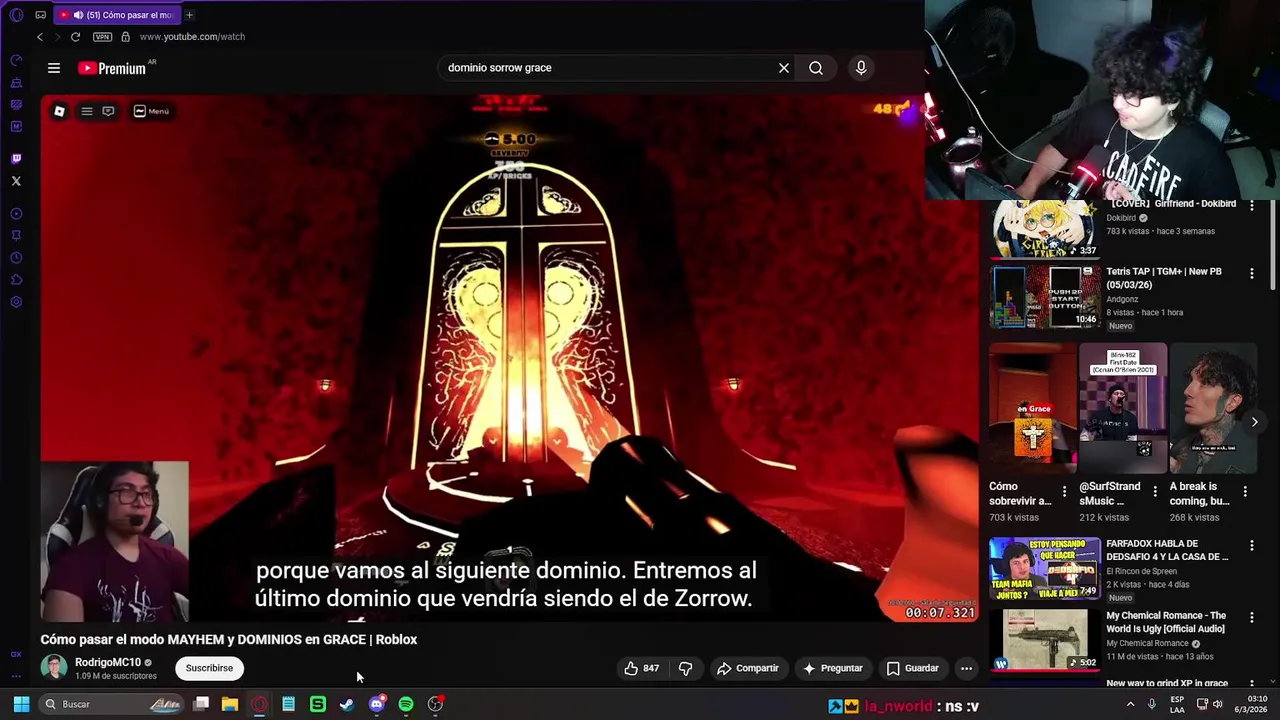Open options for My Chemical Romance video
Screen dimensions: 1280x720
pyautogui.click(x=1252, y=617)
